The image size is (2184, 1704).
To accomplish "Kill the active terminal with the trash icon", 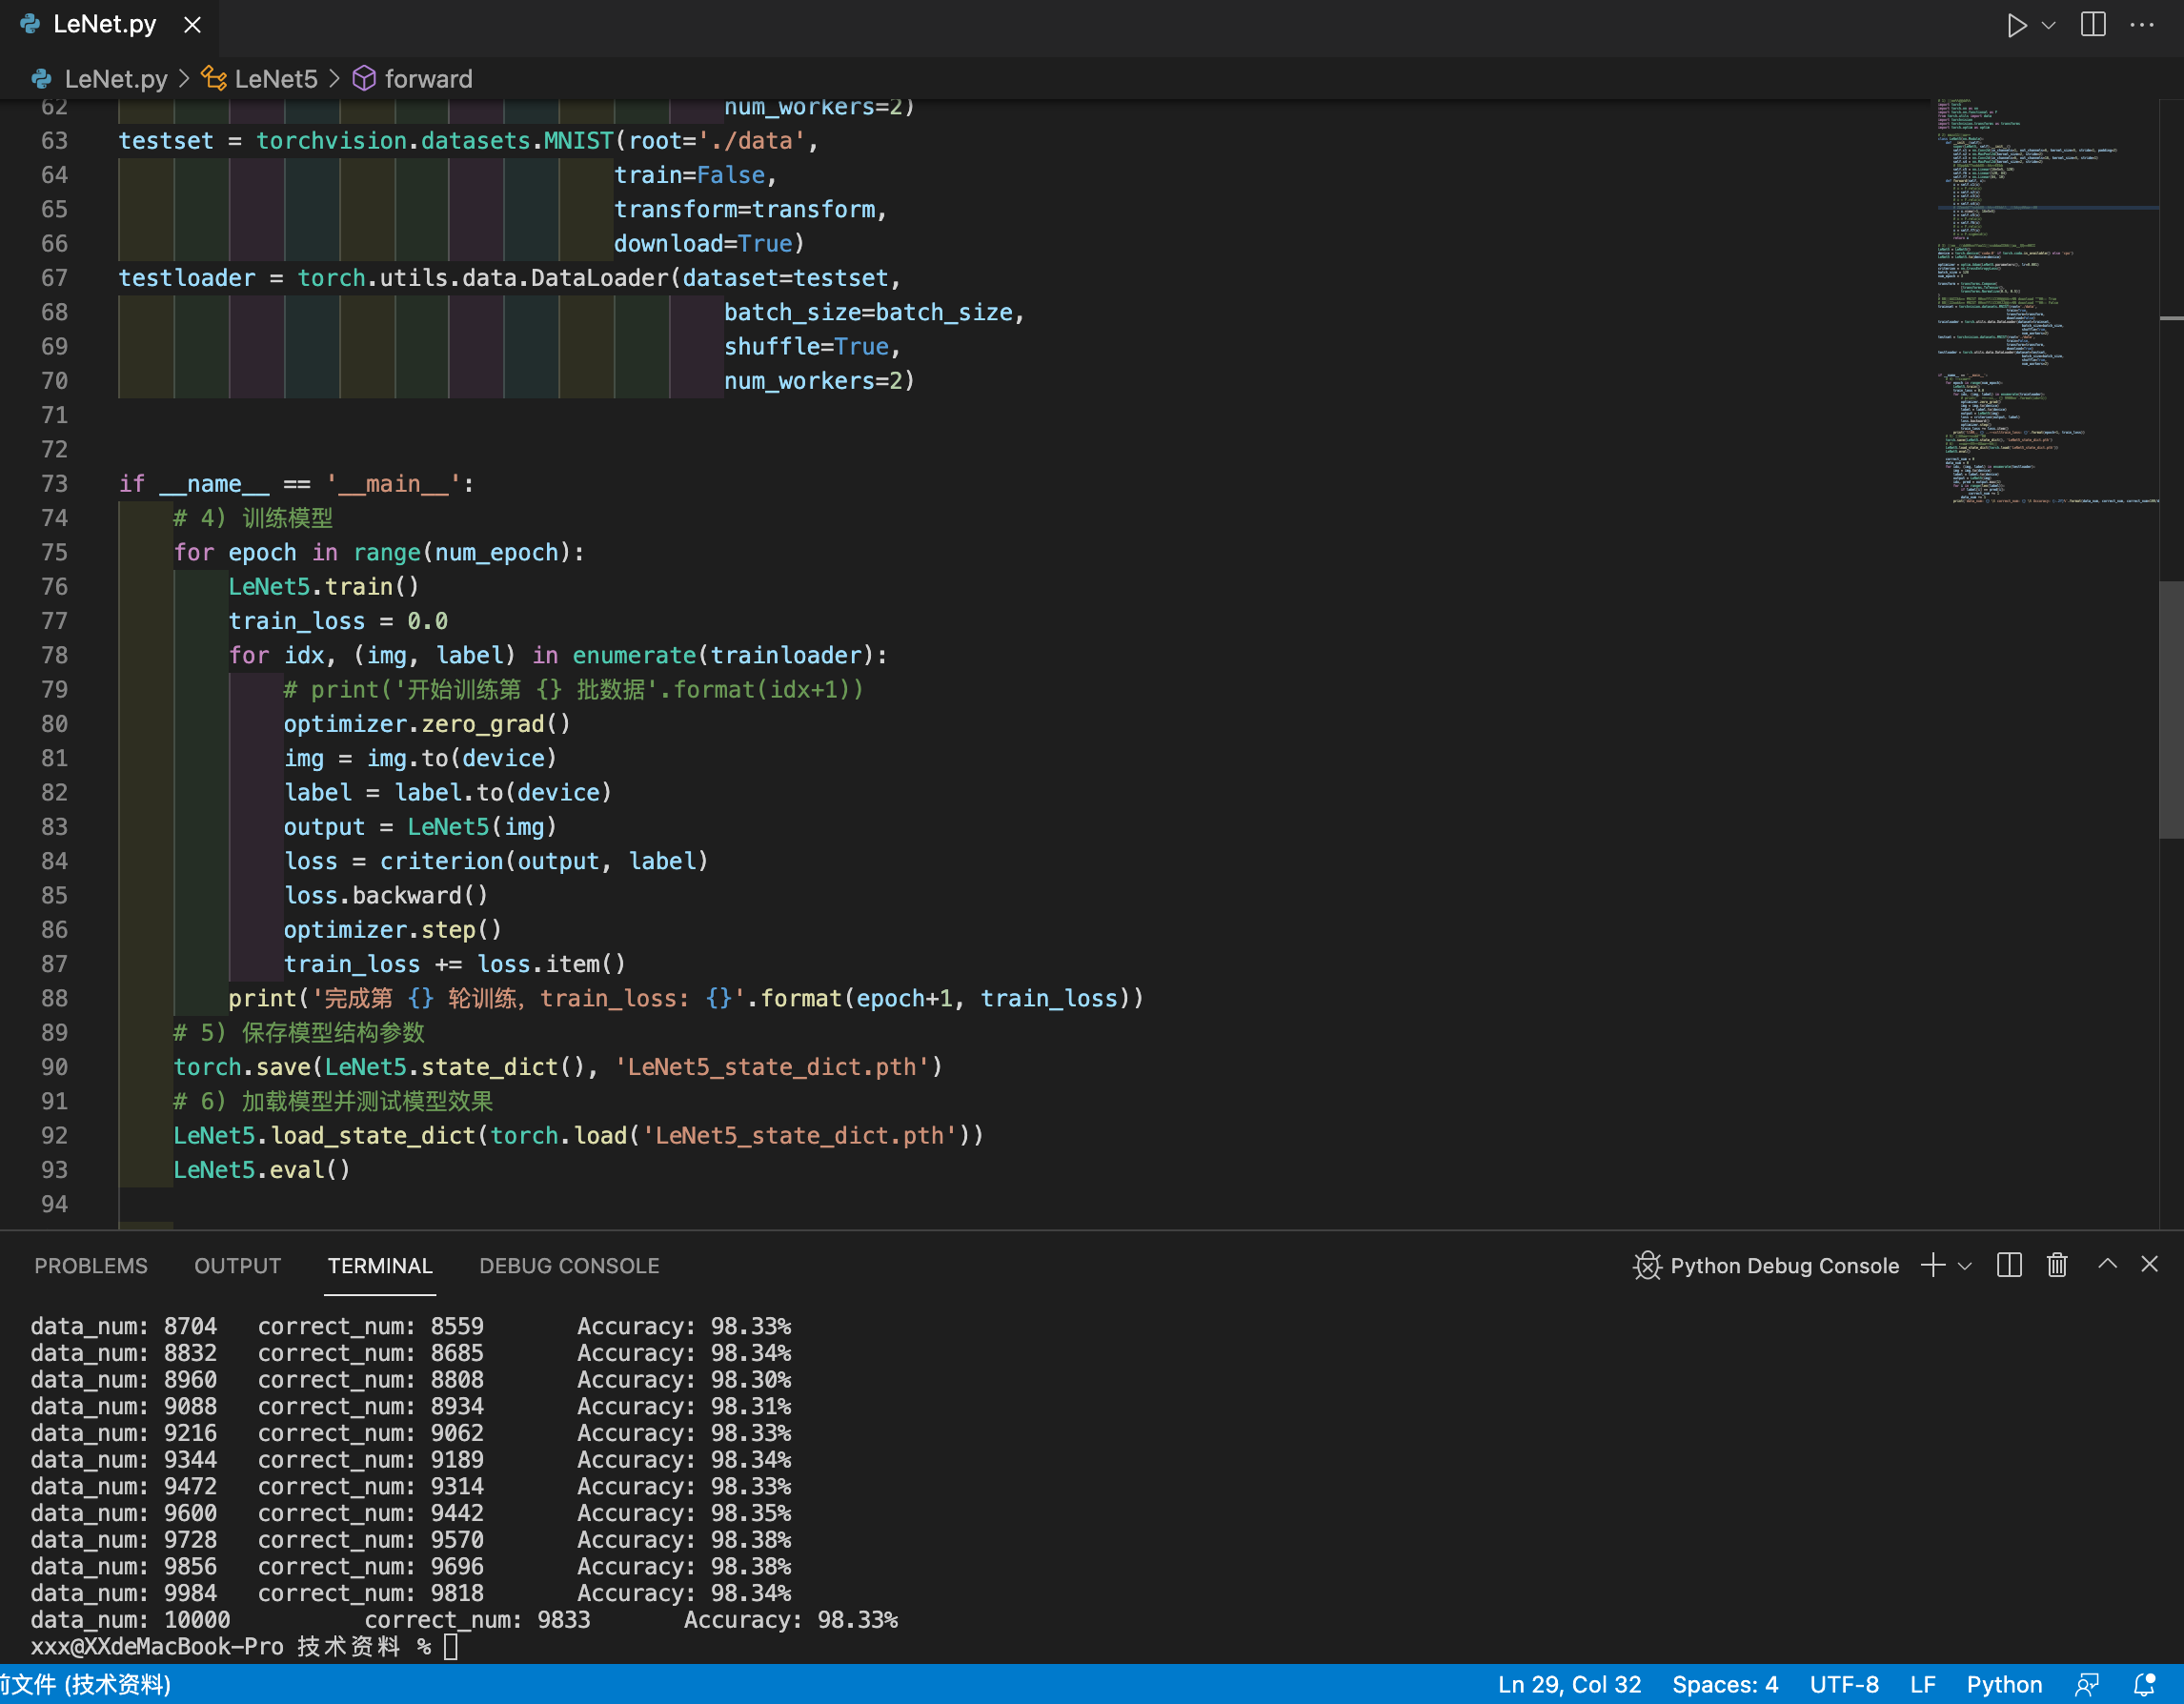I will point(2056,1265).
